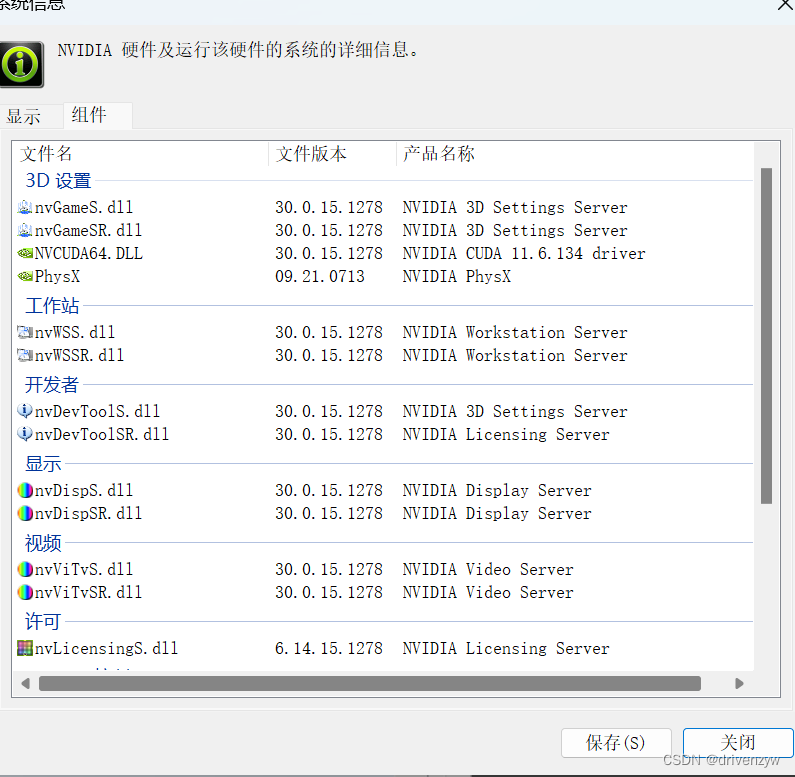Click nvDispS.dll's NVIDIA Display Server text
Image resolution: width=795 pixels, height=777 pixels.
[x=497, y=490]
